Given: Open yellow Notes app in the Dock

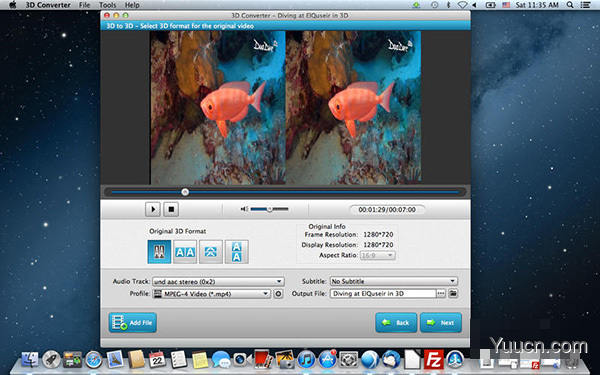Looking at the screenshot, I should click(x=200, y=360).
